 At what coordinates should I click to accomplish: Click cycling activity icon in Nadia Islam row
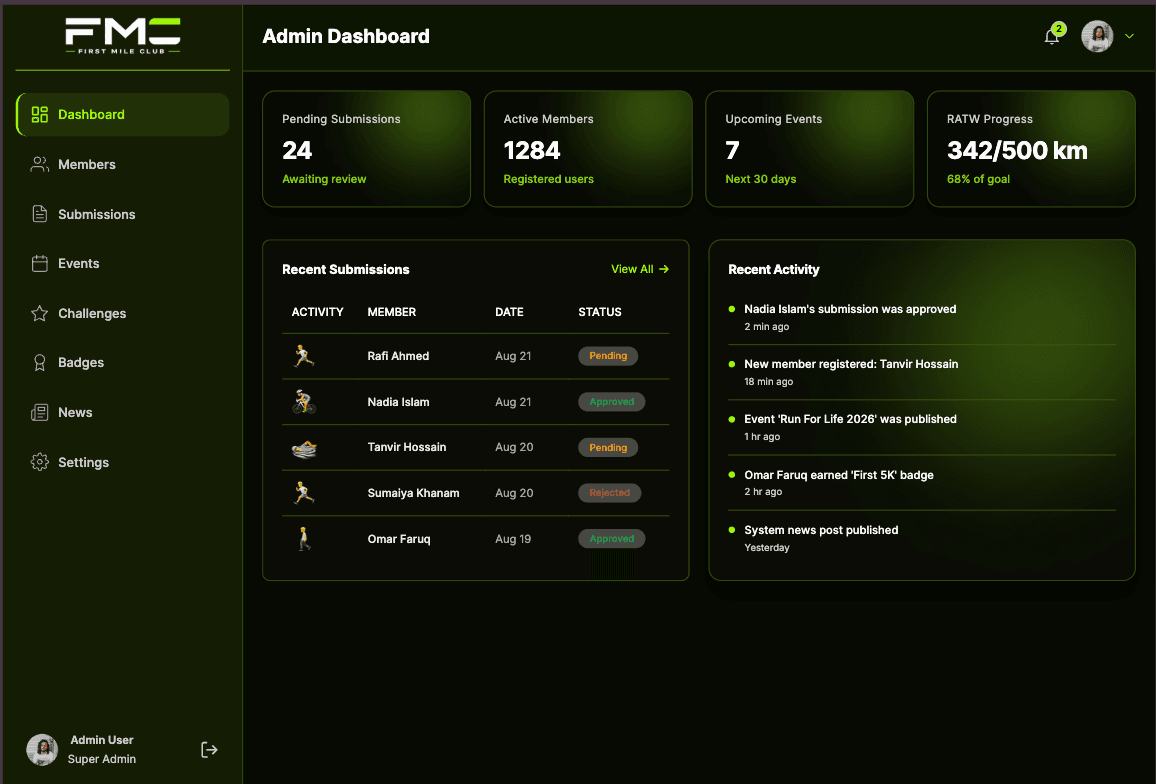(304, 402)
